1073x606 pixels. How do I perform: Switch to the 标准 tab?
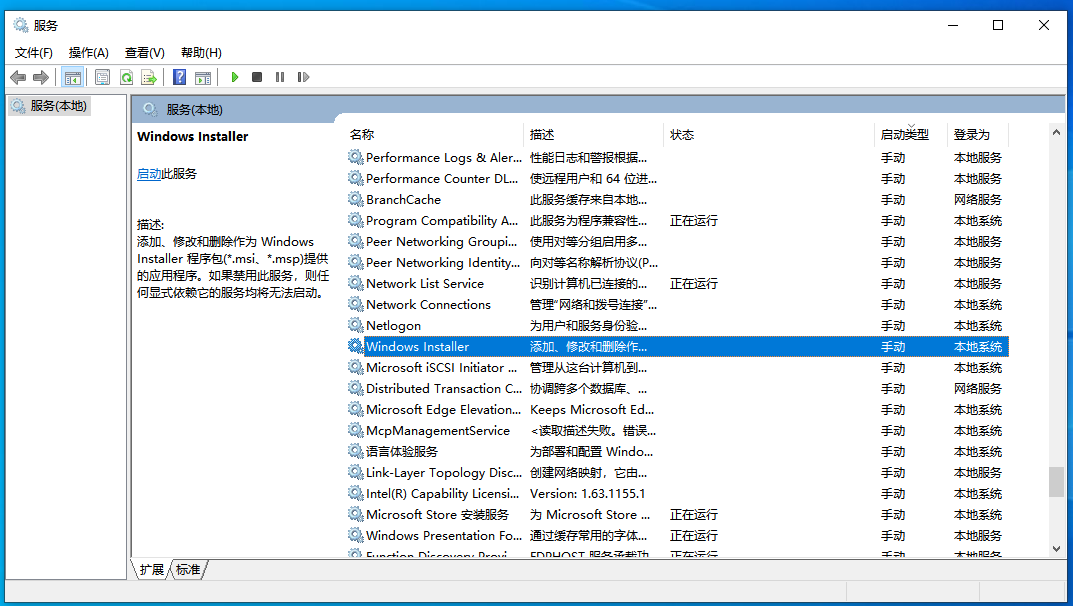(x=188, y=569)
